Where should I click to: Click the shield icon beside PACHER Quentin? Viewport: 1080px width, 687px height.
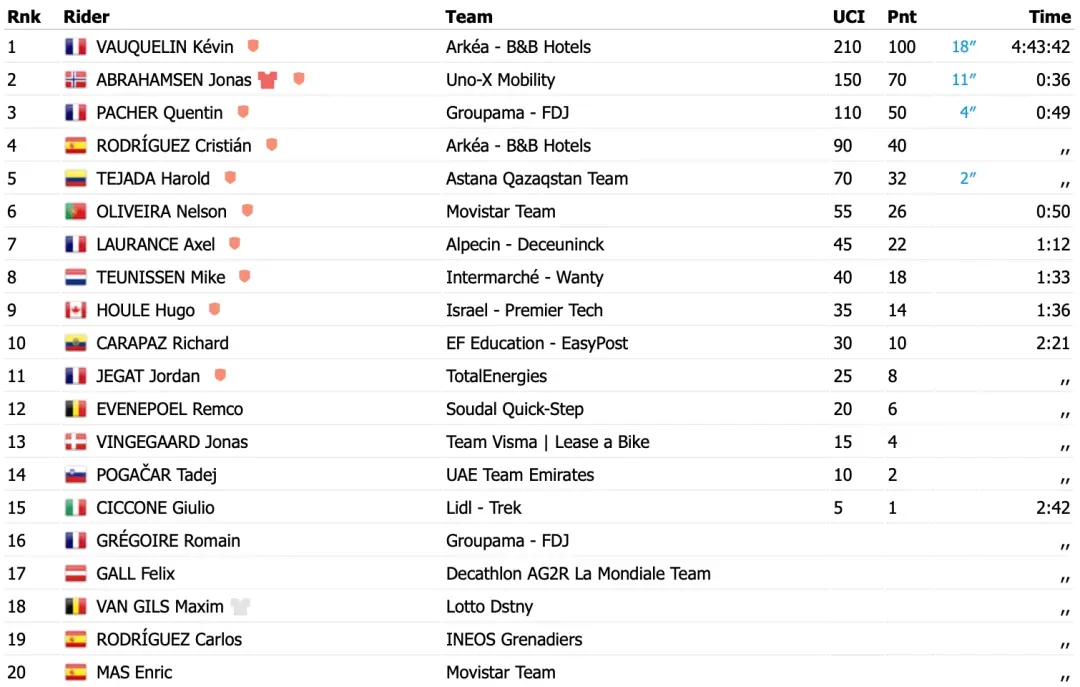pyautogui.click(x=242, y=112)
